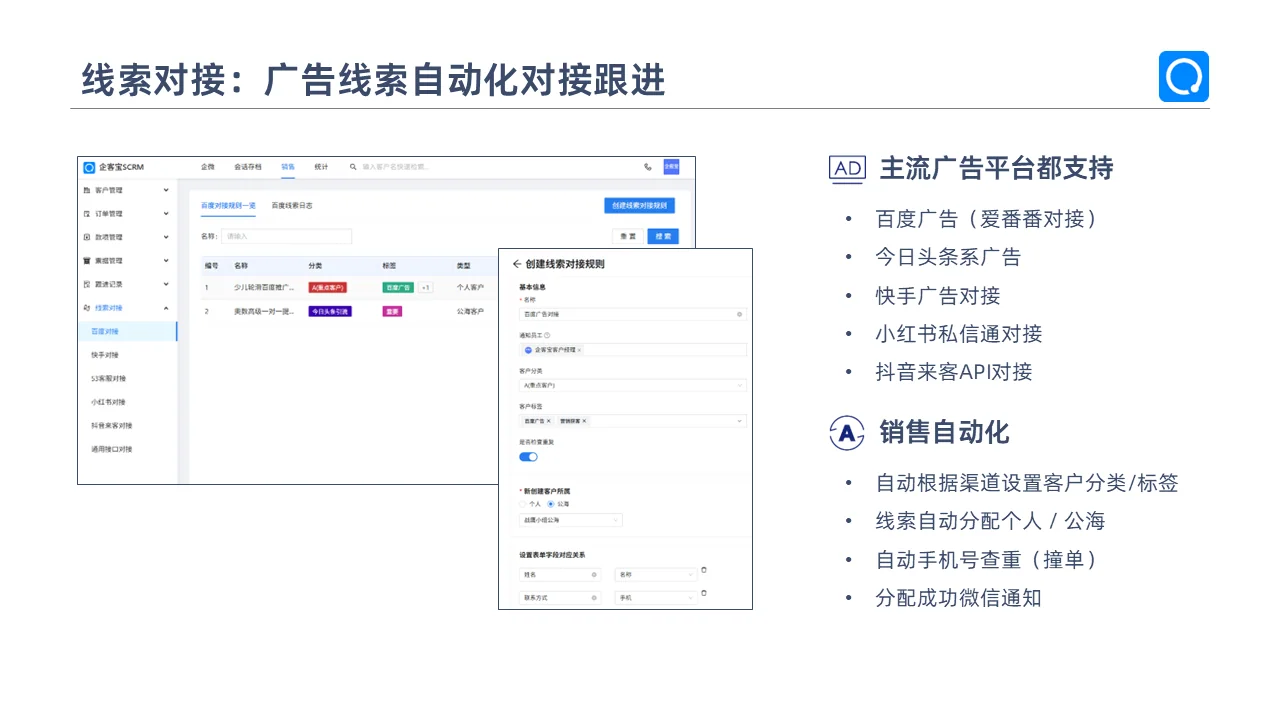This screenshot has width=1280, height=720.
Task: Remove the 营销获客 tag in 客户标签 field
Action: pyautogui.click(x=584, y=421)
